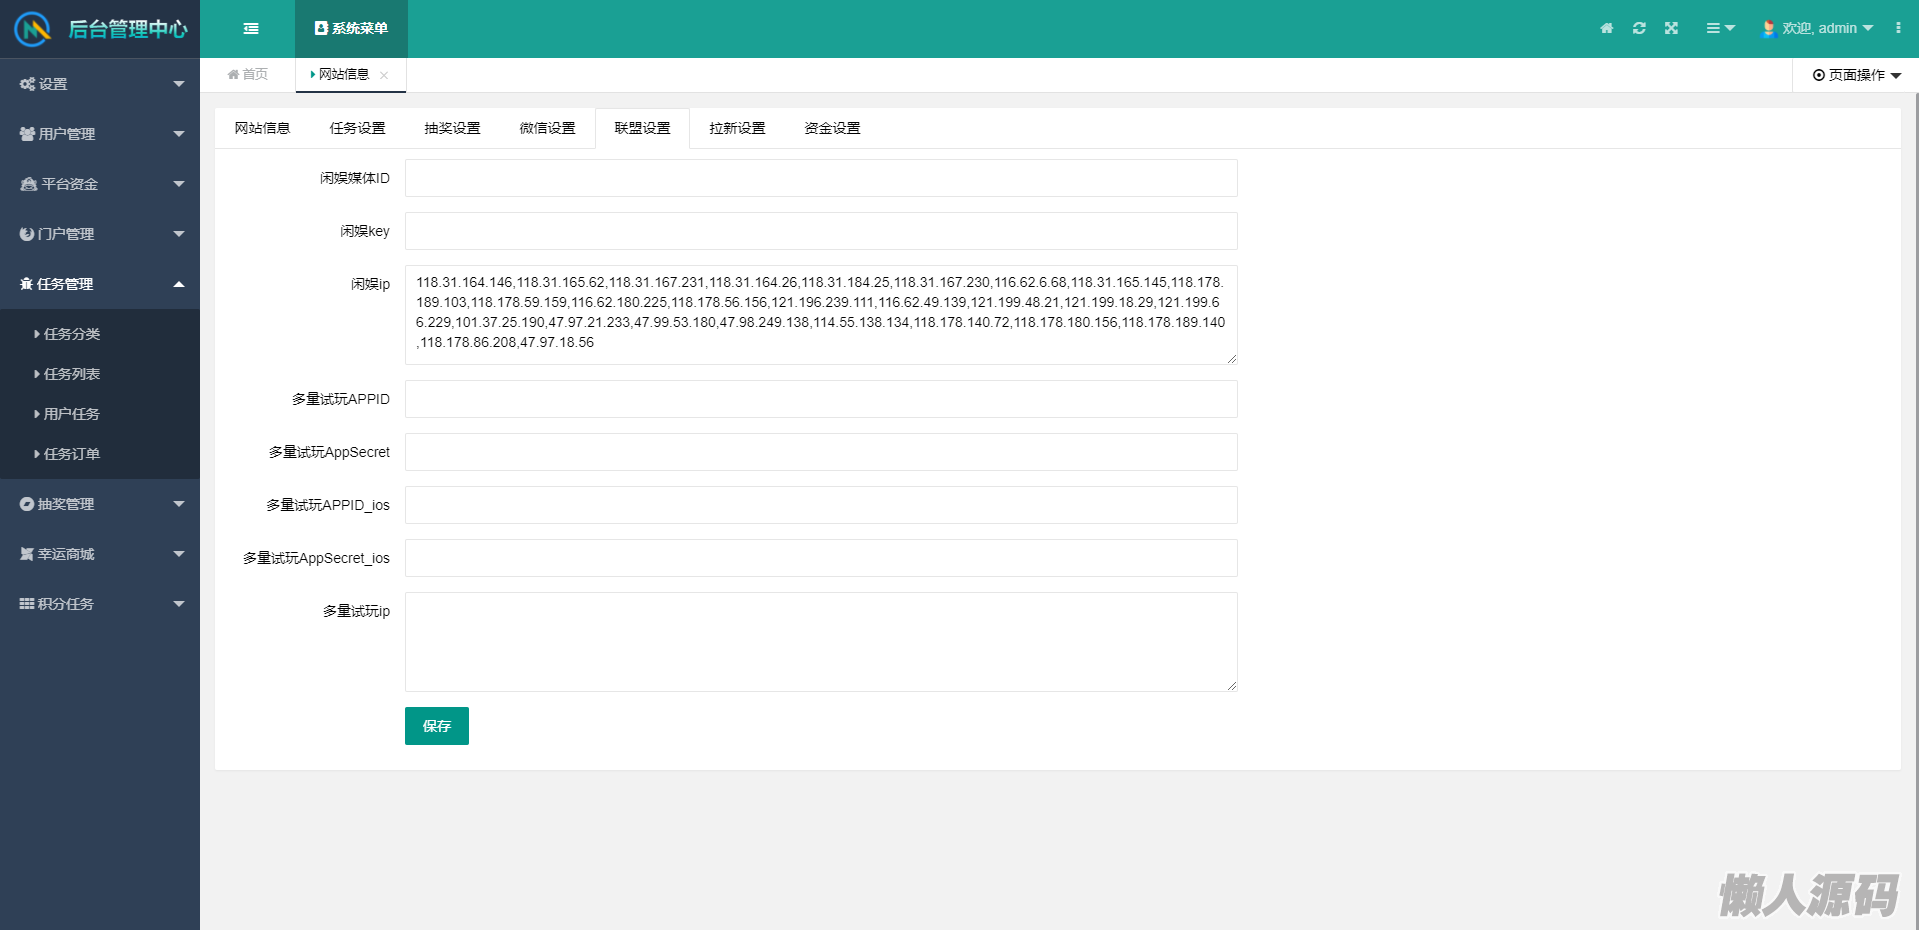This screenshot has width=1919, height=930.
Task: Collapse the 任务管理 sidebar menu
Action: point(100,284)
